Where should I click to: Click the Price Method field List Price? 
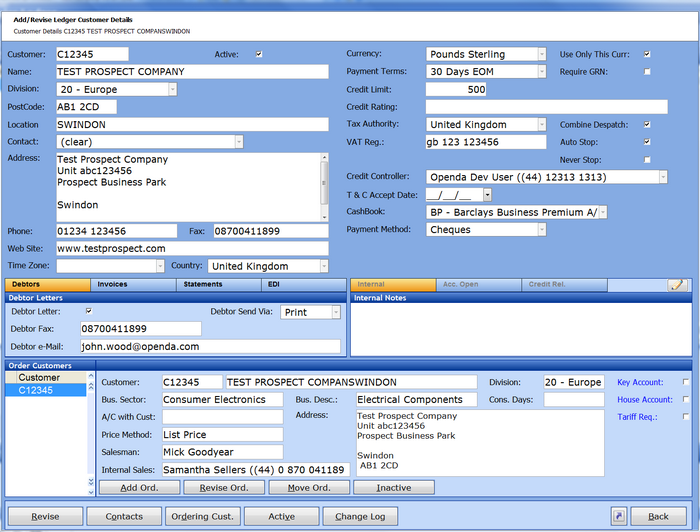[222, 435]
